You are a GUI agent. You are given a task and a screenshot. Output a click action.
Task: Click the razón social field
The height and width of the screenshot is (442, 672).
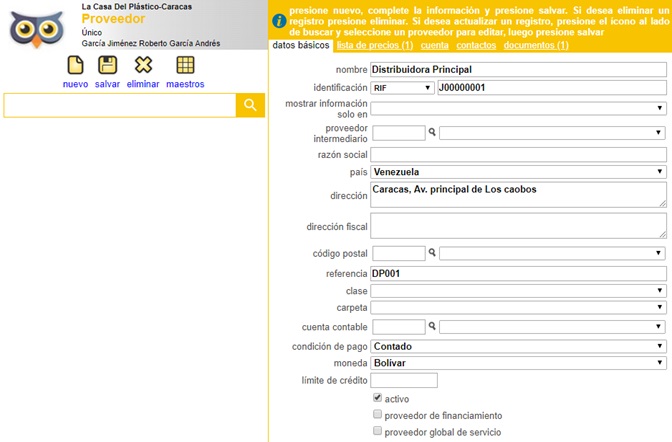coord(518,155)
